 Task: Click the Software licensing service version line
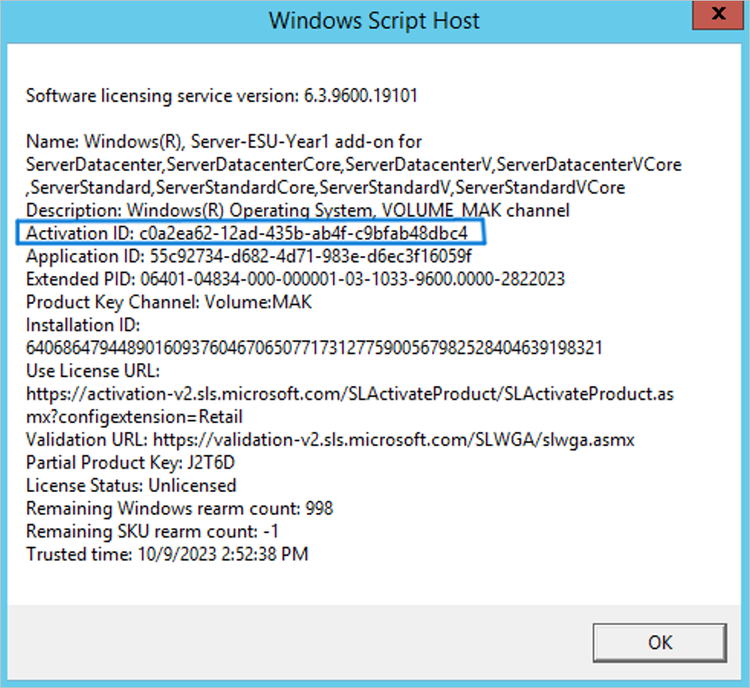click(221, 96)
